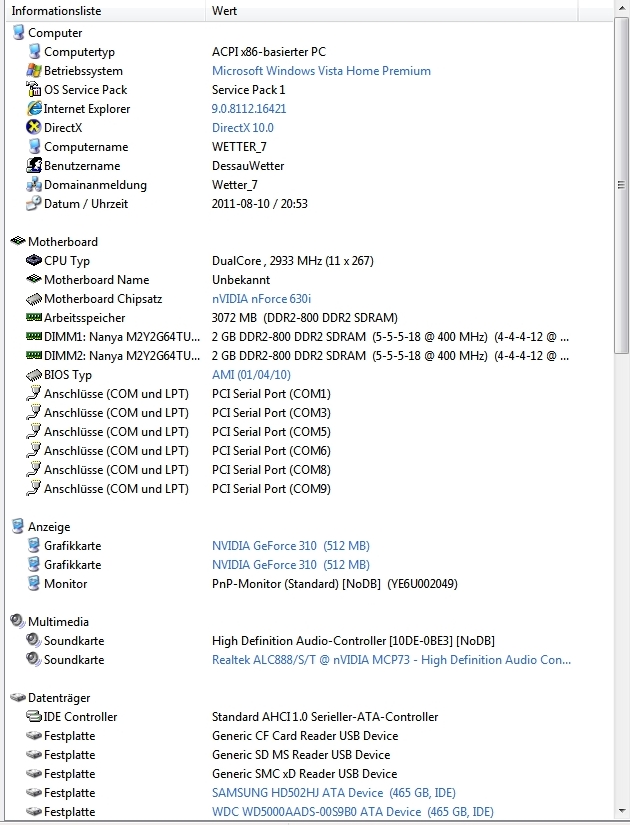The height and width of the screenshot is (825, 630).
Task: Click the DirectX icon
Action: (x=34, y=127)
